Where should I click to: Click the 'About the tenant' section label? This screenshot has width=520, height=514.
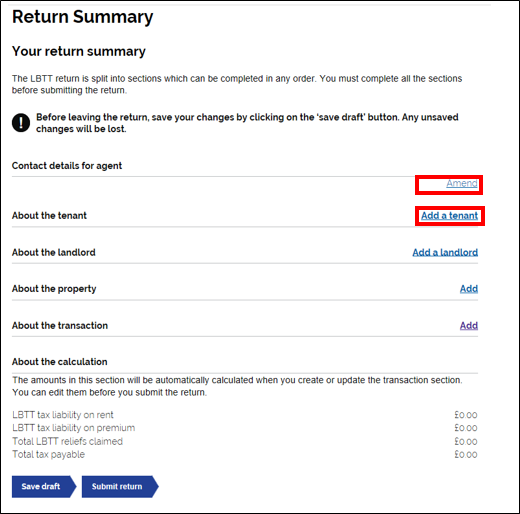[x=49, y=216]
